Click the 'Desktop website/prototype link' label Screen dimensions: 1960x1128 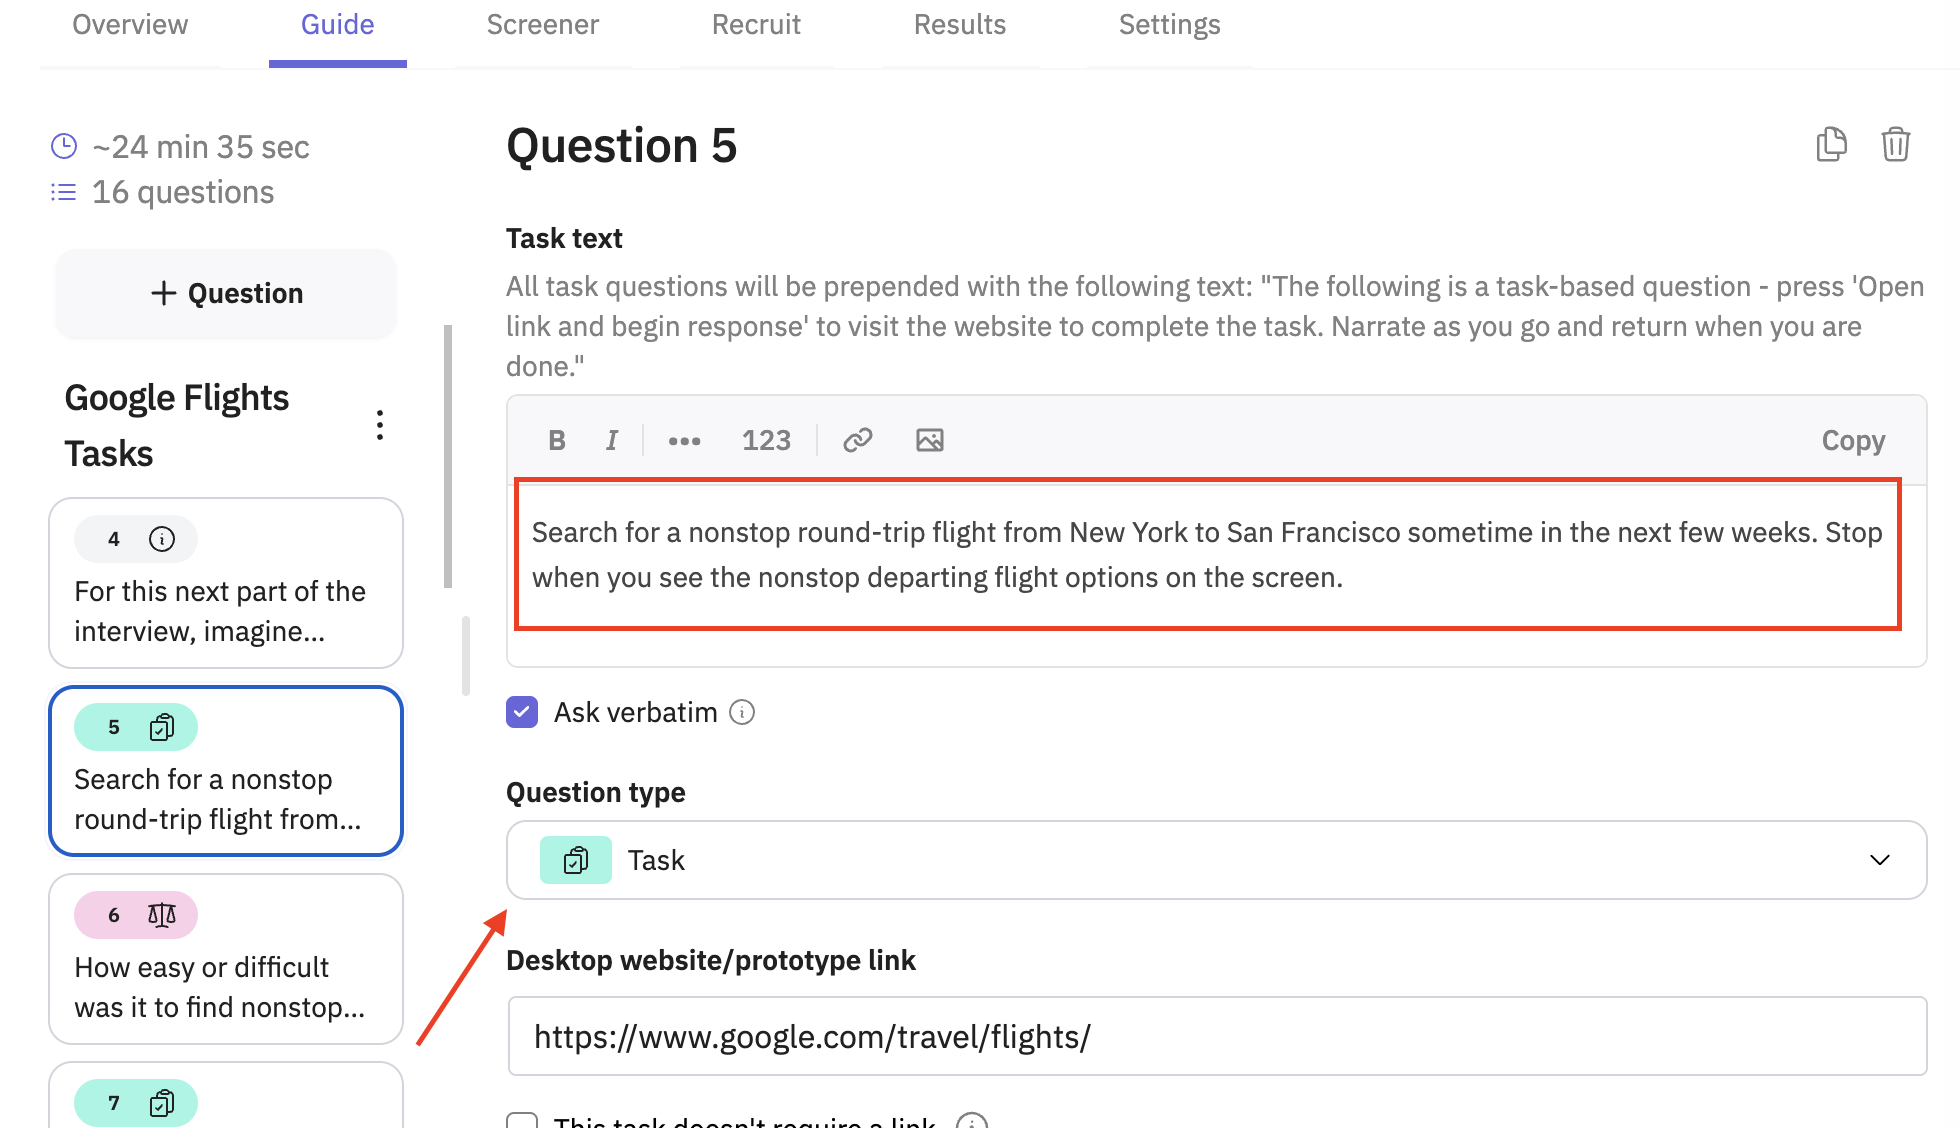[711, 960]
